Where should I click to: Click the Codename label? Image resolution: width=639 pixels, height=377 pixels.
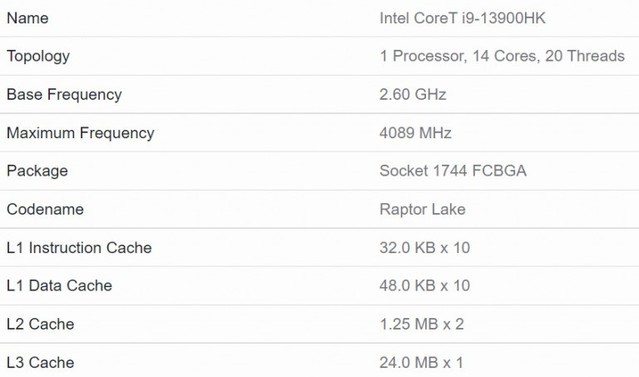tap(45, 209)
